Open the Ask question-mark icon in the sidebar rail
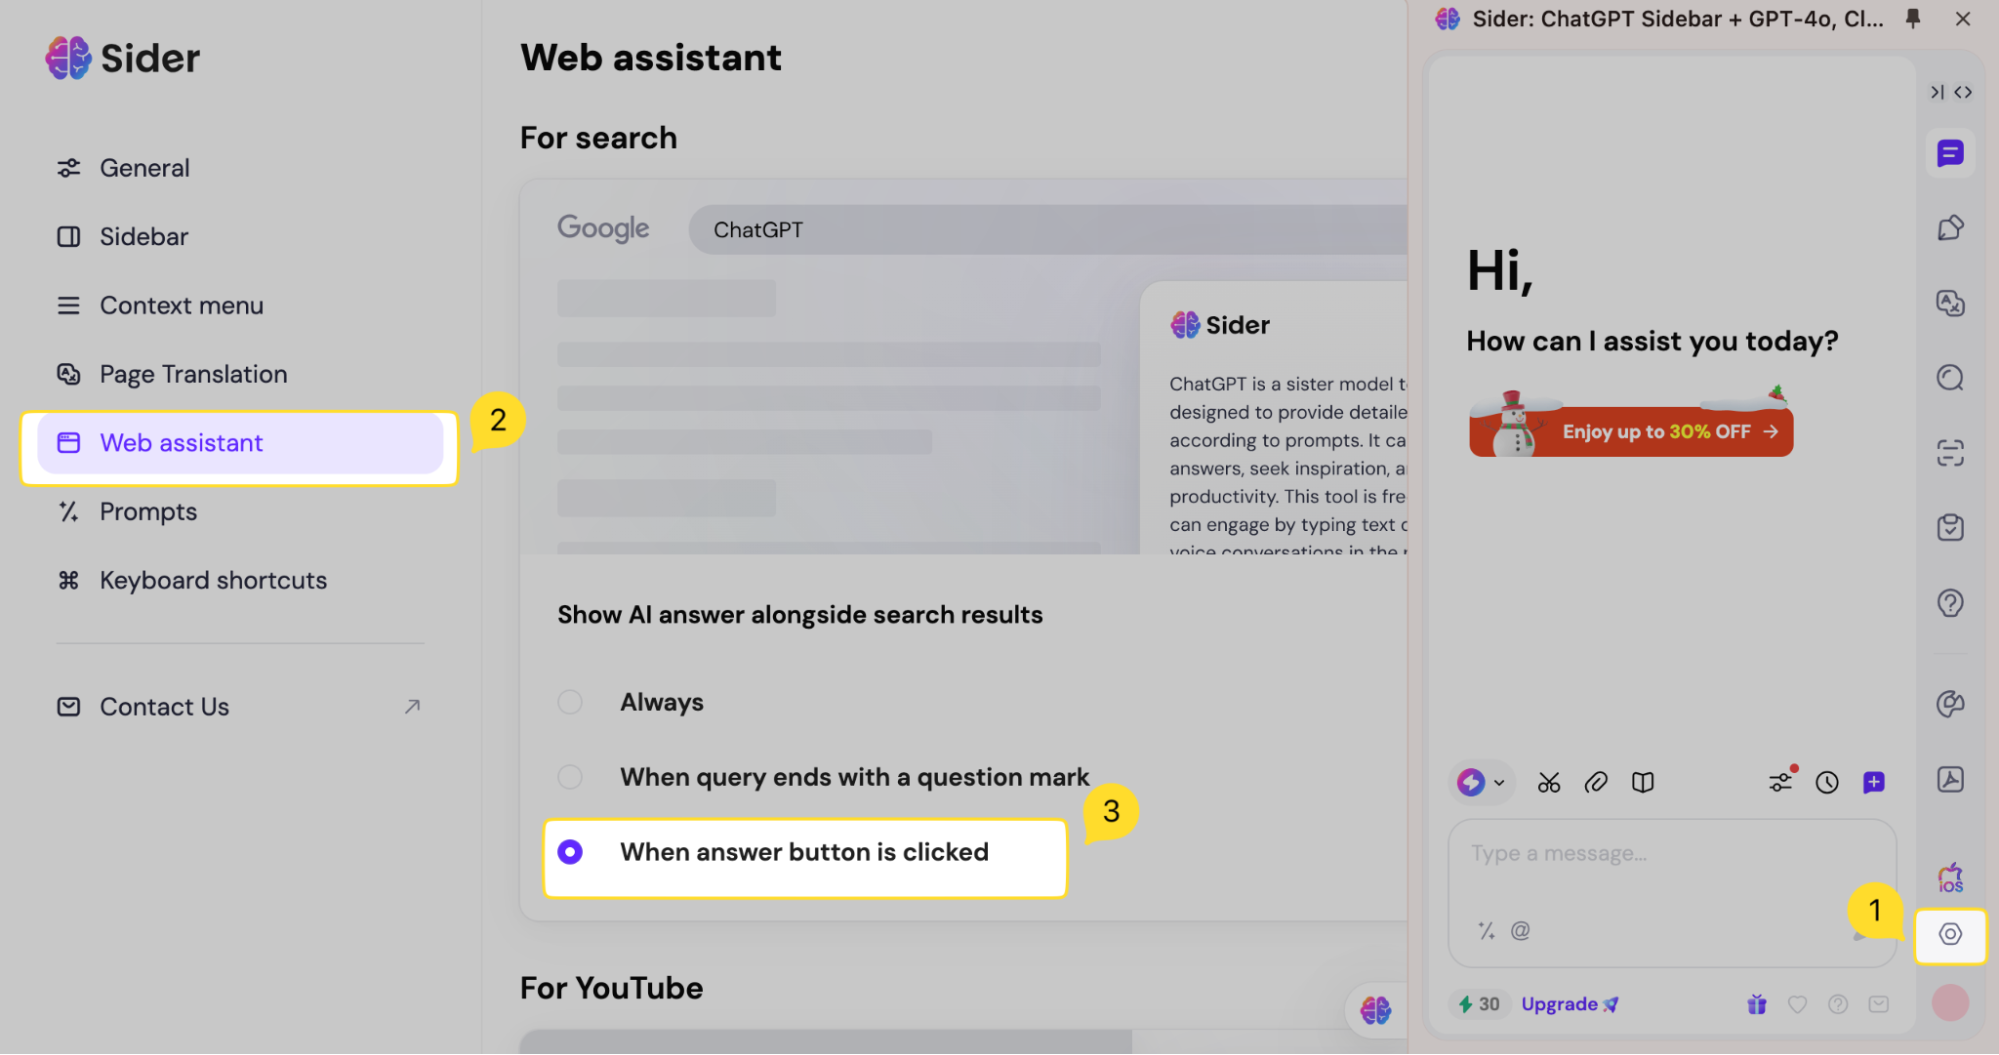The width and height of the screenshot is (1999, 1055). coord(1950,603)
